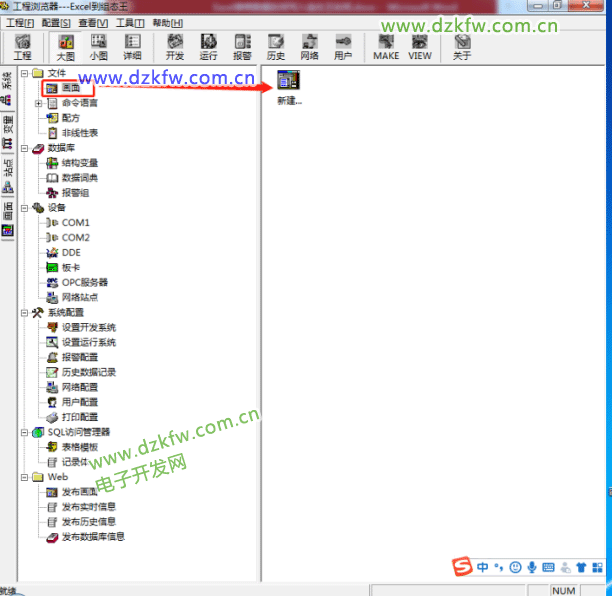Image resolution: width=612 pixels, height=596 pixels.
Task: Click the VIEW toolbar icon
Action: (420, 47)
